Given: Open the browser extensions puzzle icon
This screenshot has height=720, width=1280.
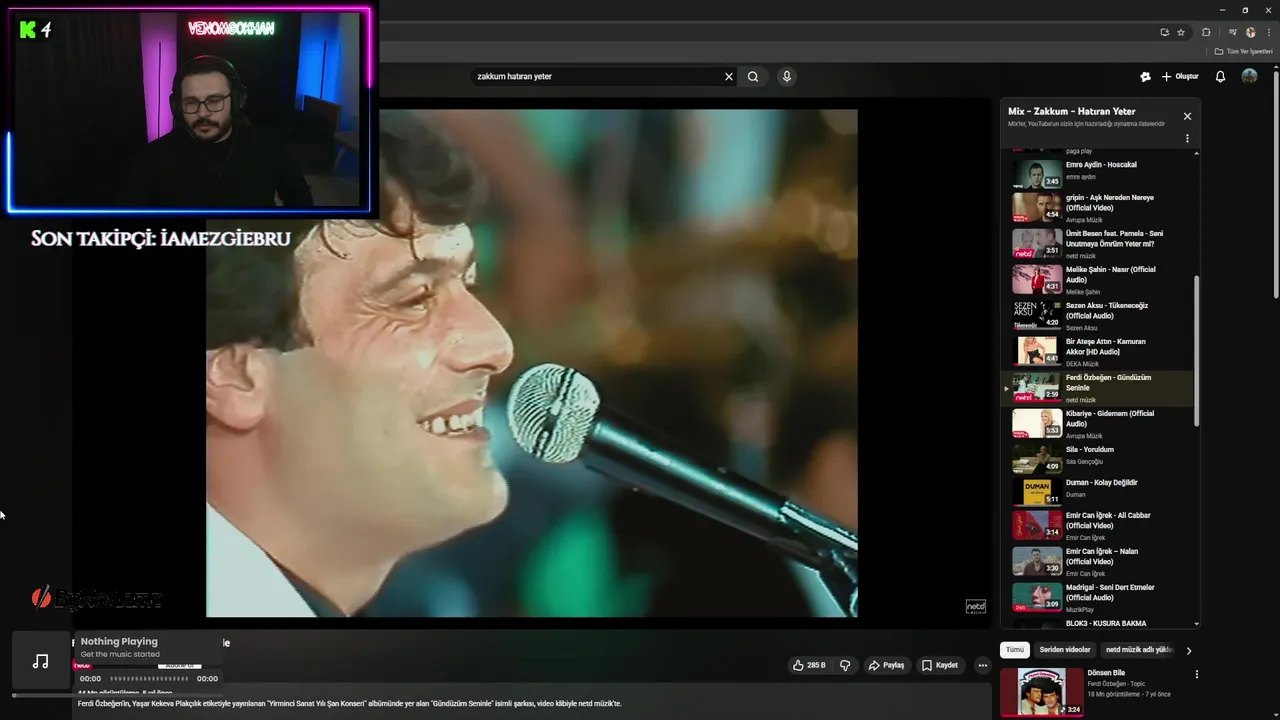Looking at the screenshot, I should pos(1206,32).
